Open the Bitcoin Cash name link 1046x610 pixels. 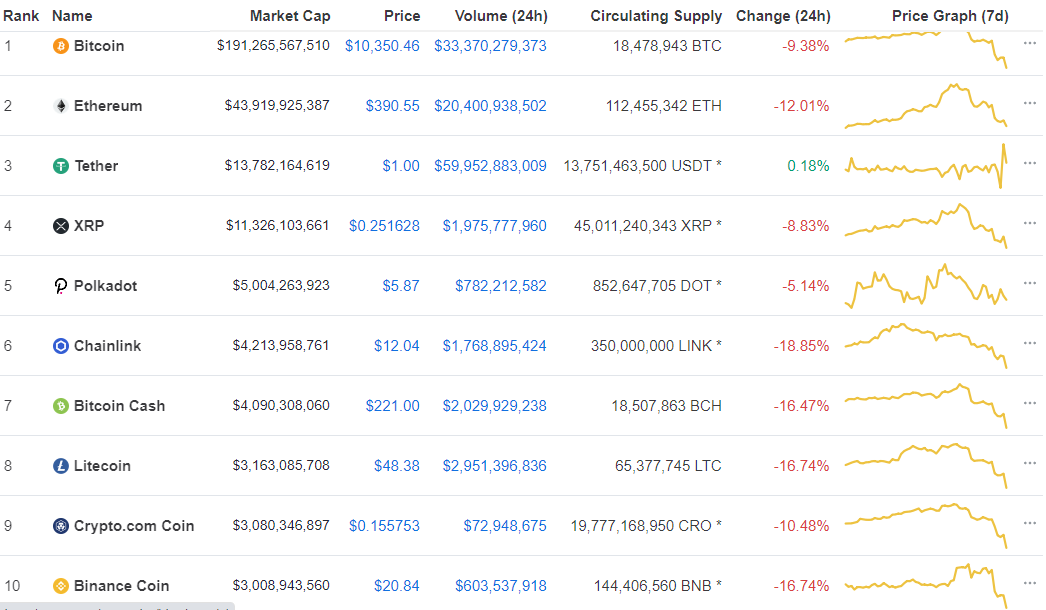pos(119,406)
